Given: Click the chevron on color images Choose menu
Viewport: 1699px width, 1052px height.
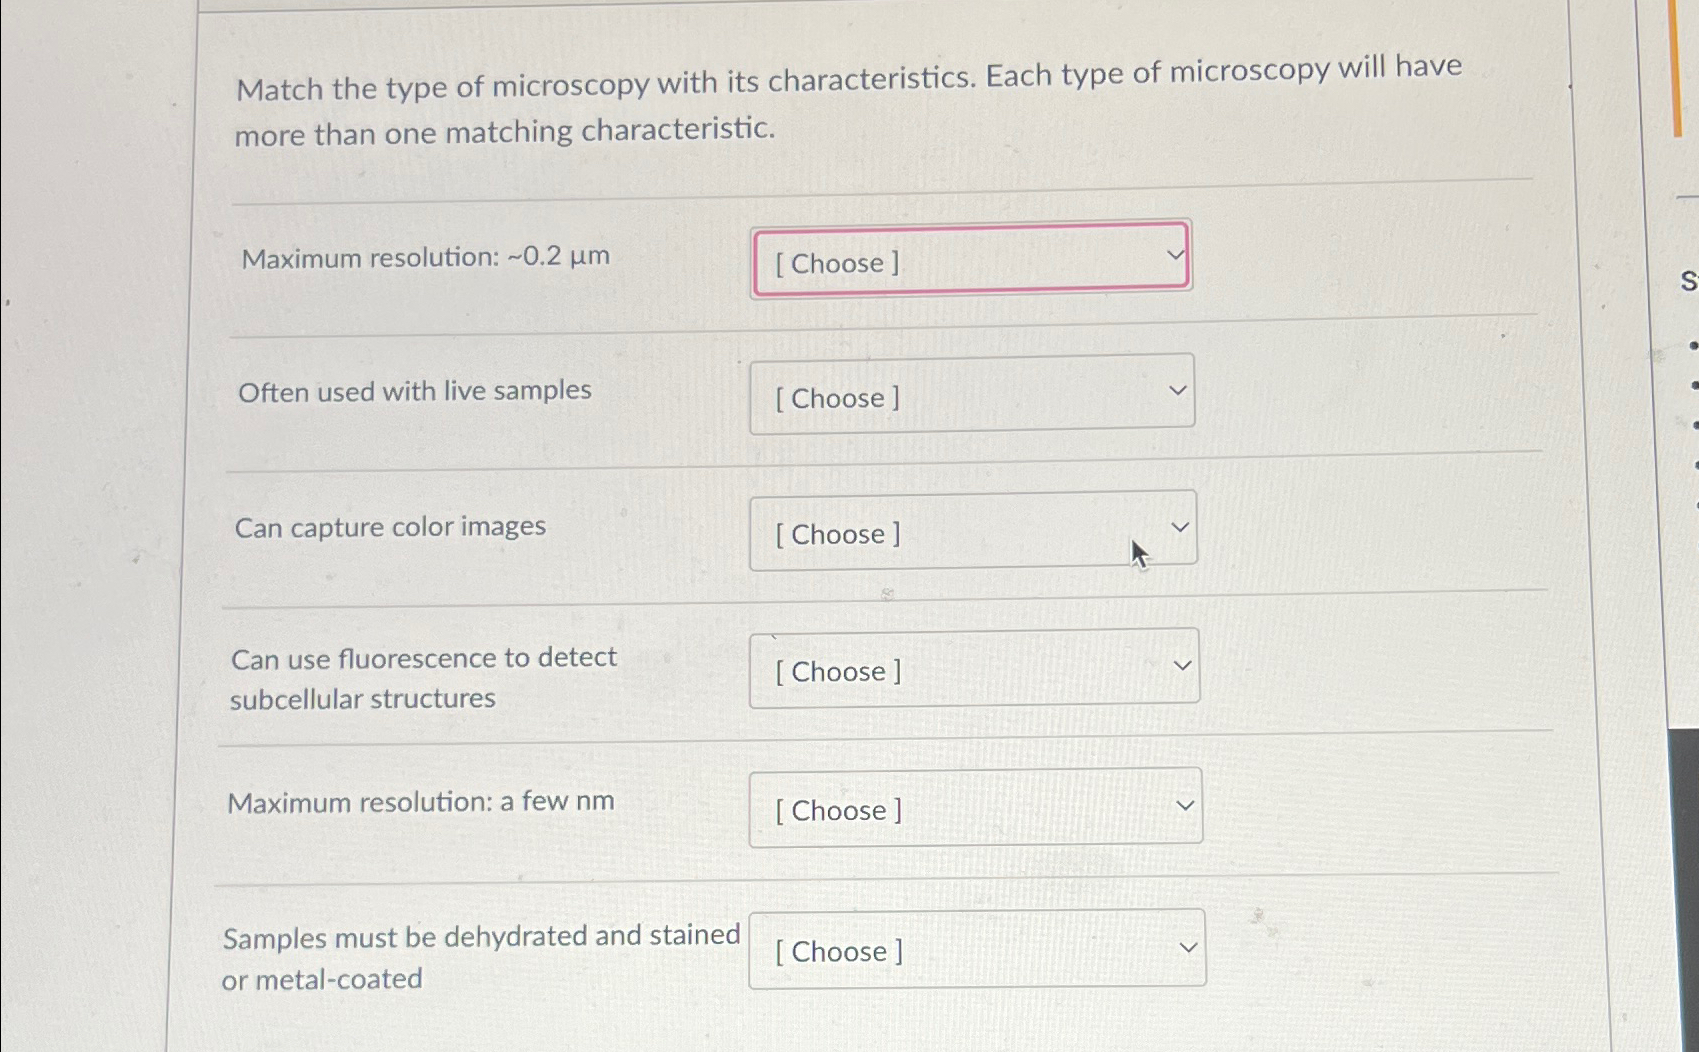Looking at the screenshot, I should click(x=1182, y=525).
